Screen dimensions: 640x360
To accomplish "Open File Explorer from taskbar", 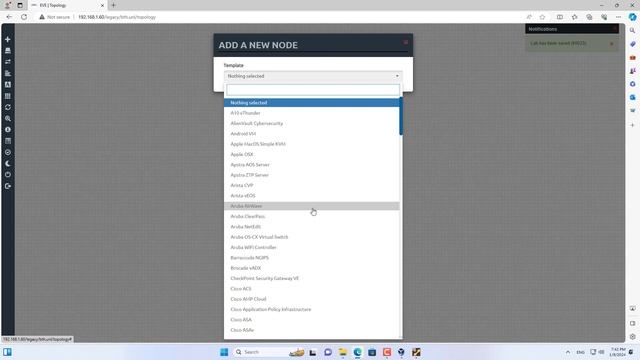I will (x=342, y=352).
